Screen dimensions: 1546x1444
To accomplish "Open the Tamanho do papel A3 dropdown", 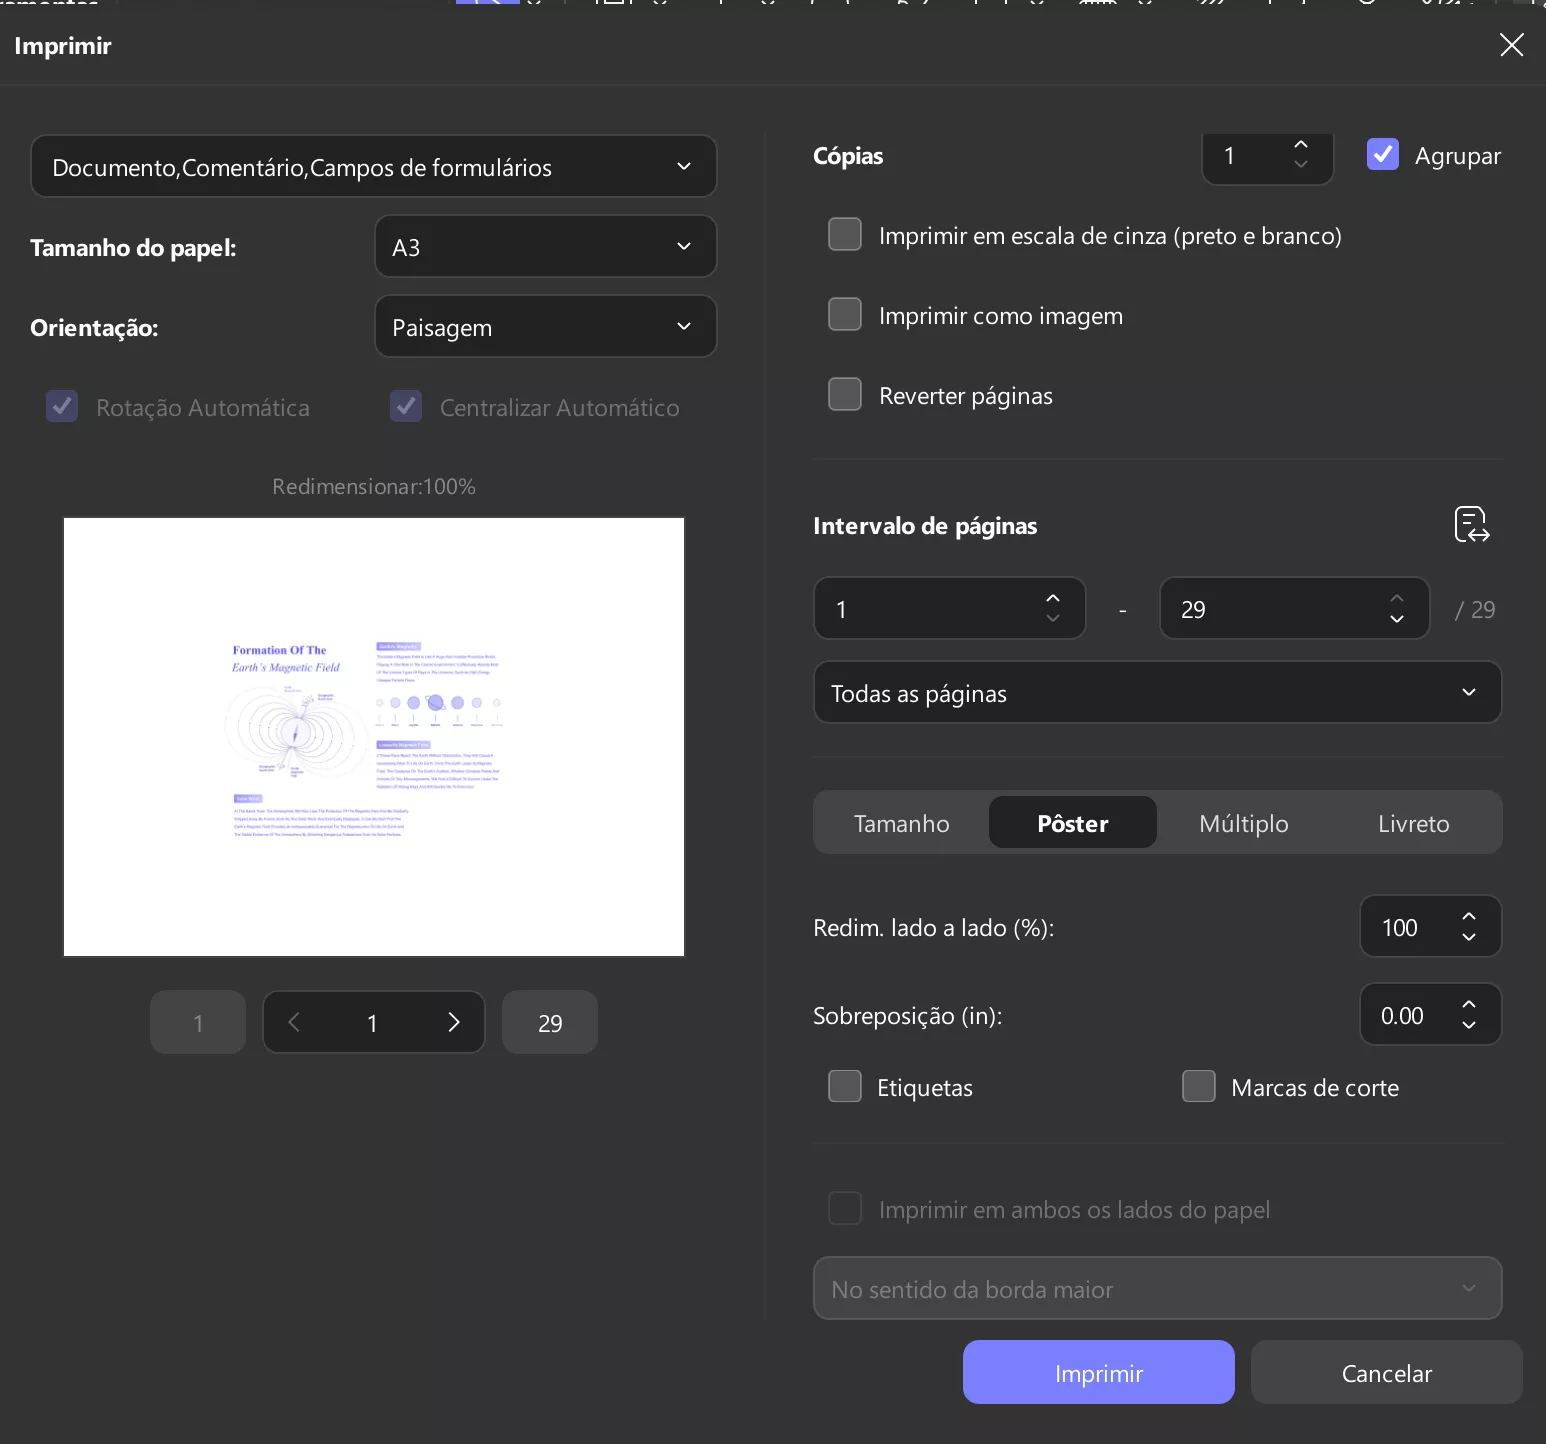I will tap(545, 247).
